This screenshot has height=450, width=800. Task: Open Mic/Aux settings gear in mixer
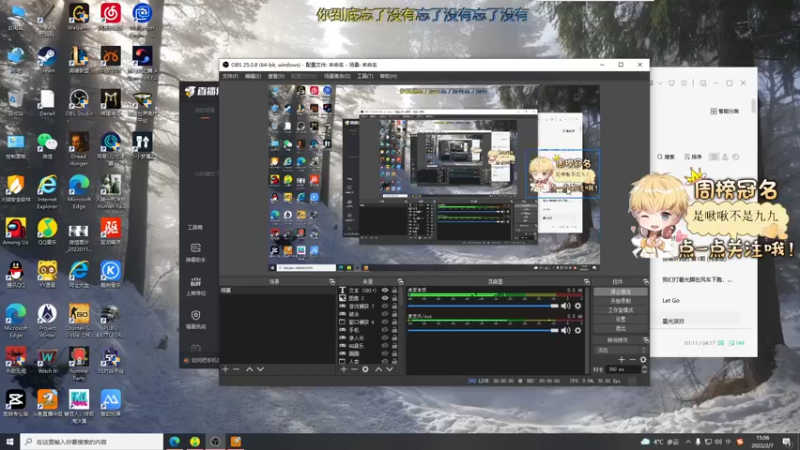click(x=578, y=330)
